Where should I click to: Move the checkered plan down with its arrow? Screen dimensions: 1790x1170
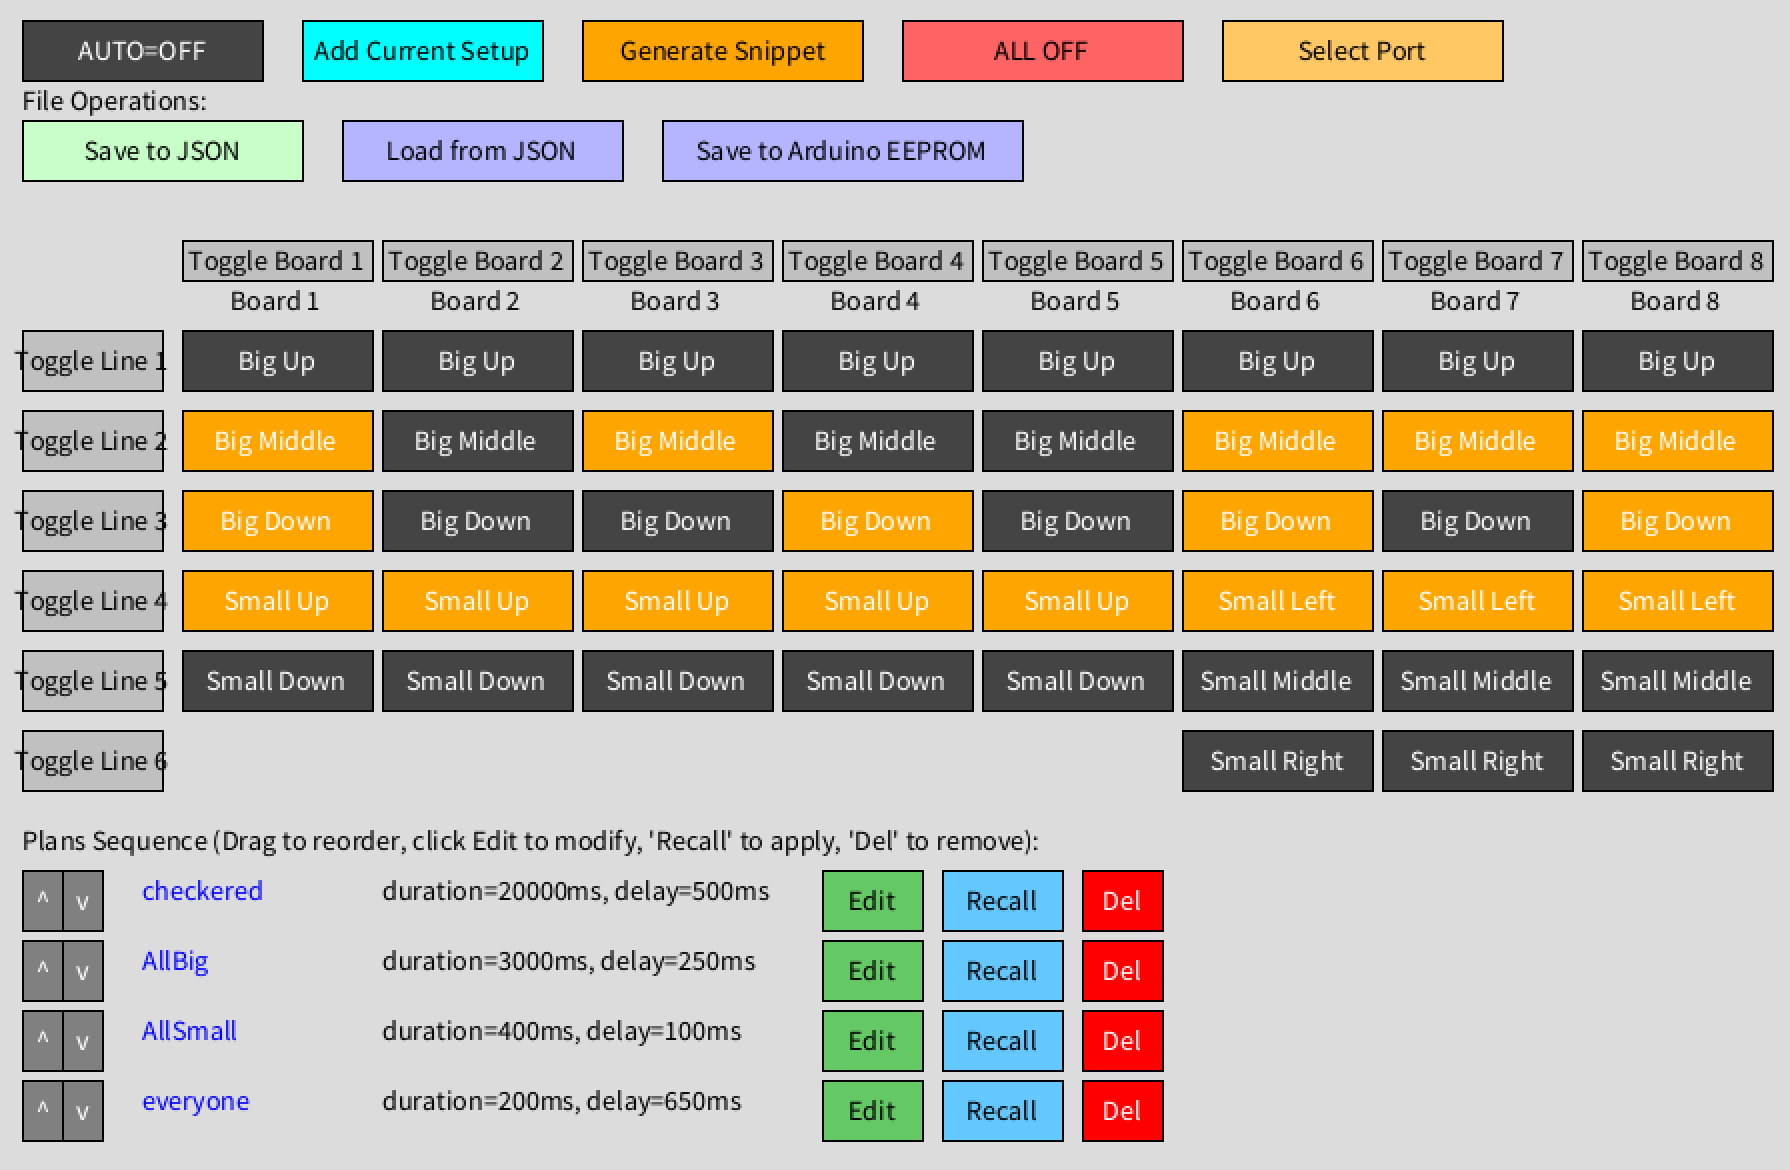pos(83,900)
